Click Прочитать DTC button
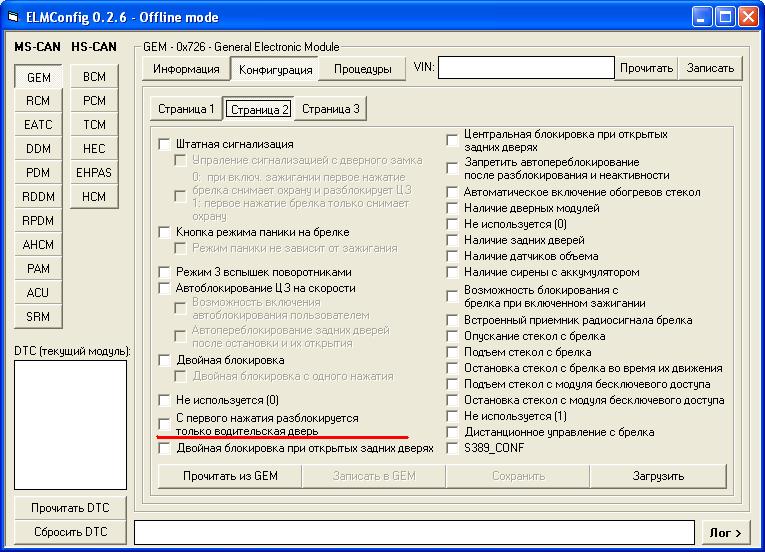 70,508
